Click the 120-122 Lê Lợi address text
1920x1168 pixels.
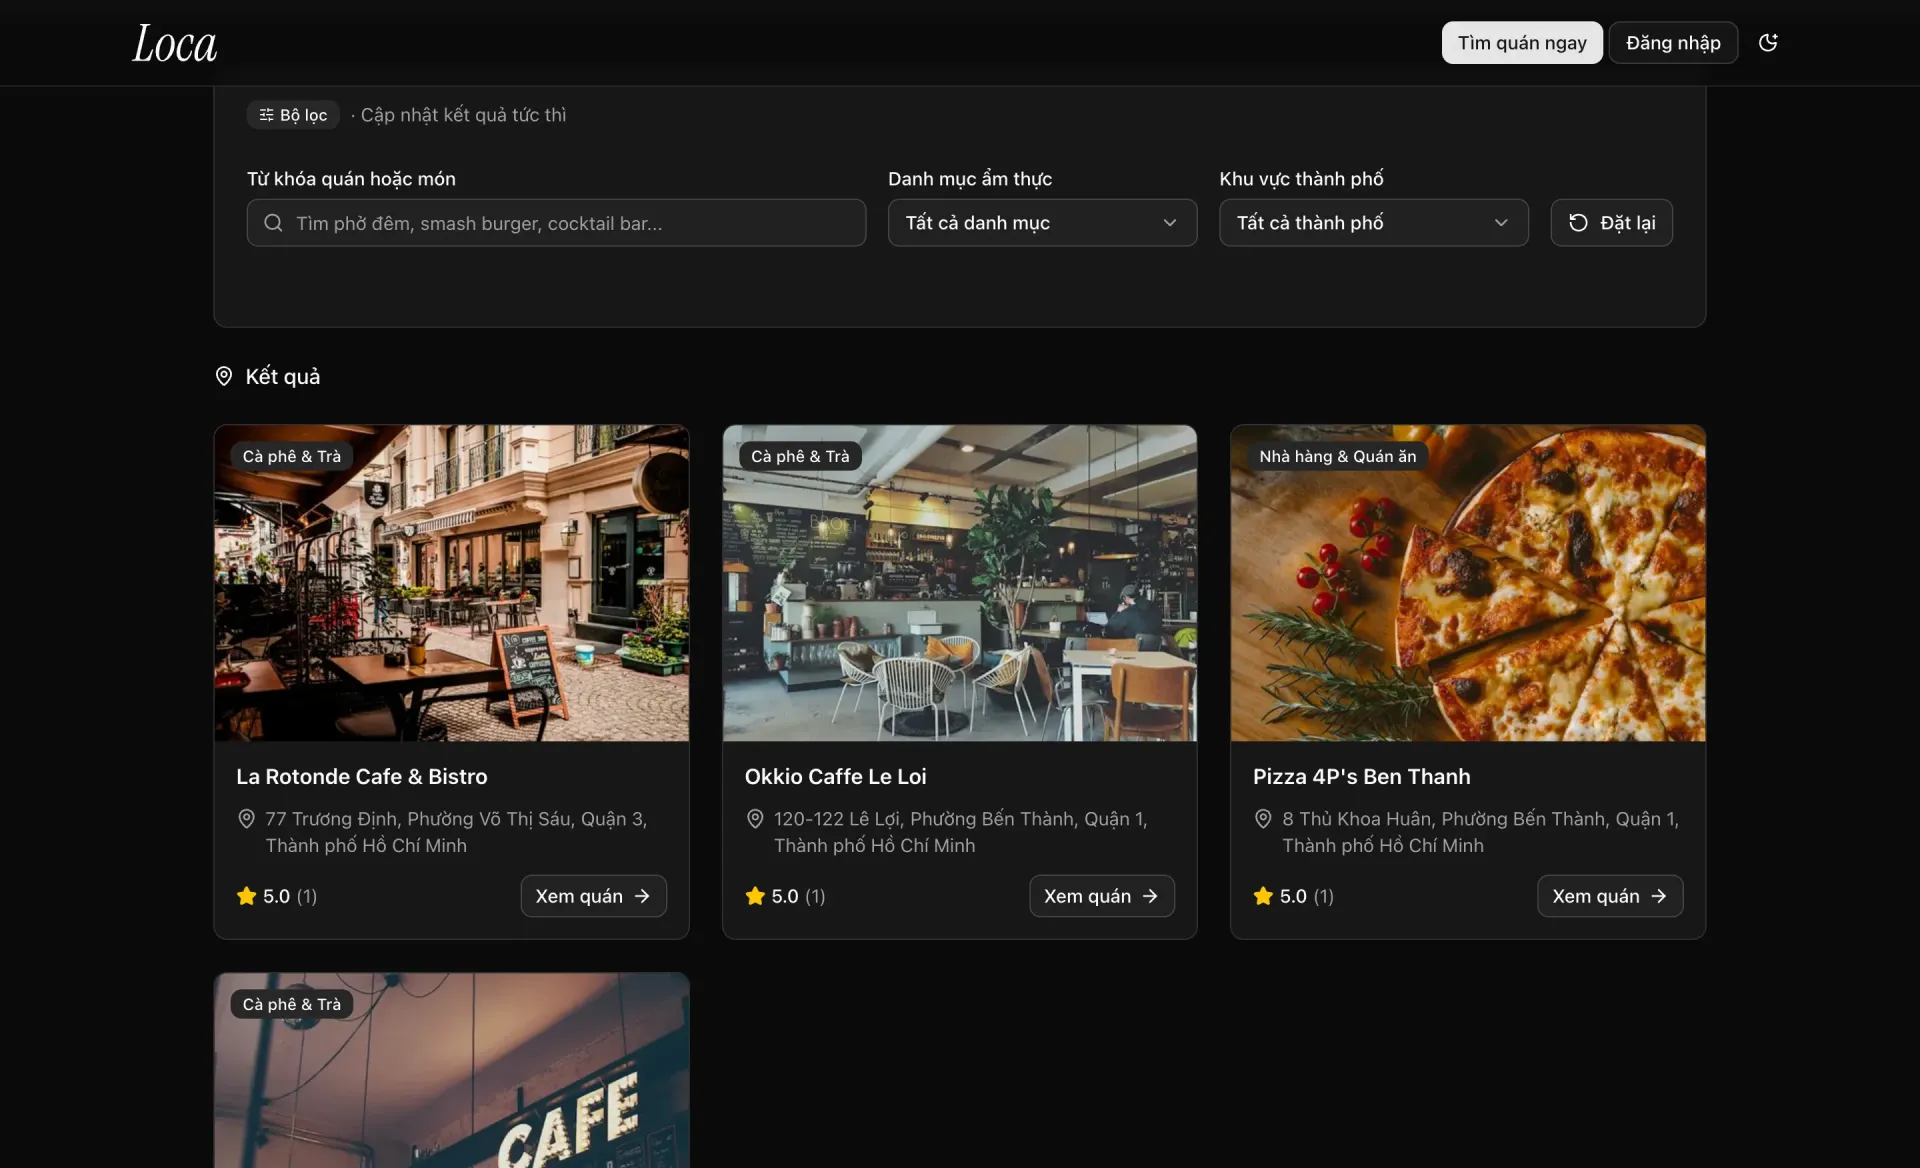pyautogui.click(x=960, y=832)
